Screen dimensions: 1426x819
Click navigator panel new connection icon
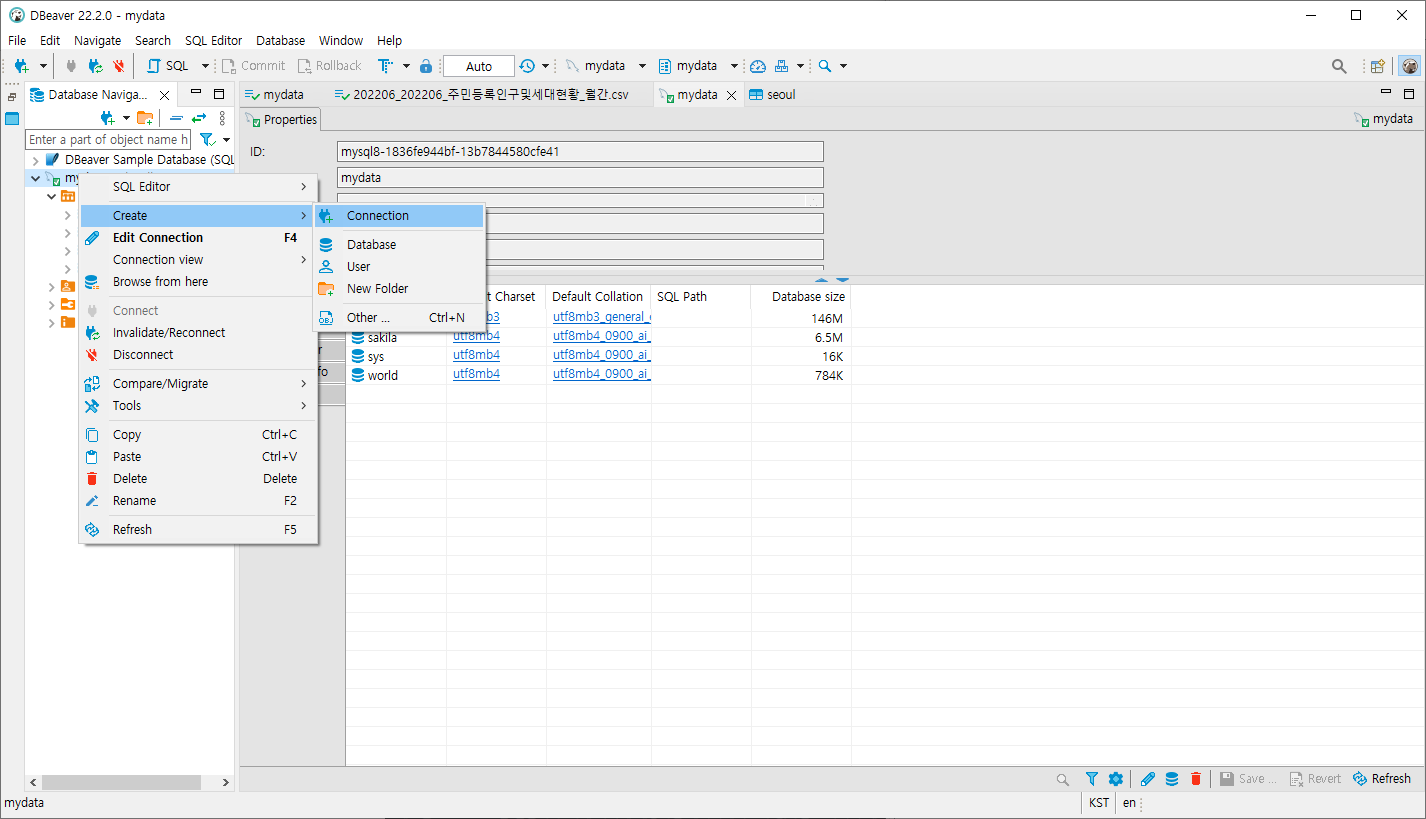pos(108,118)
